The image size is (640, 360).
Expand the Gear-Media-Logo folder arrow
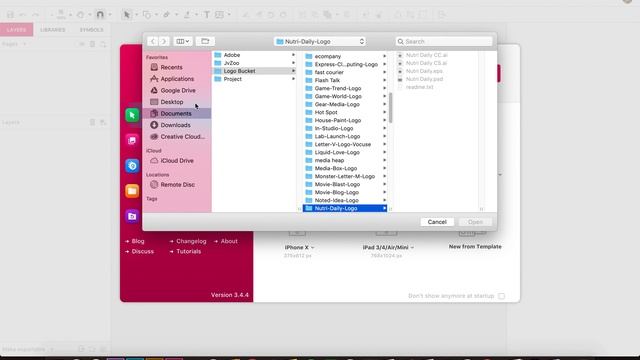pos(384,104)
